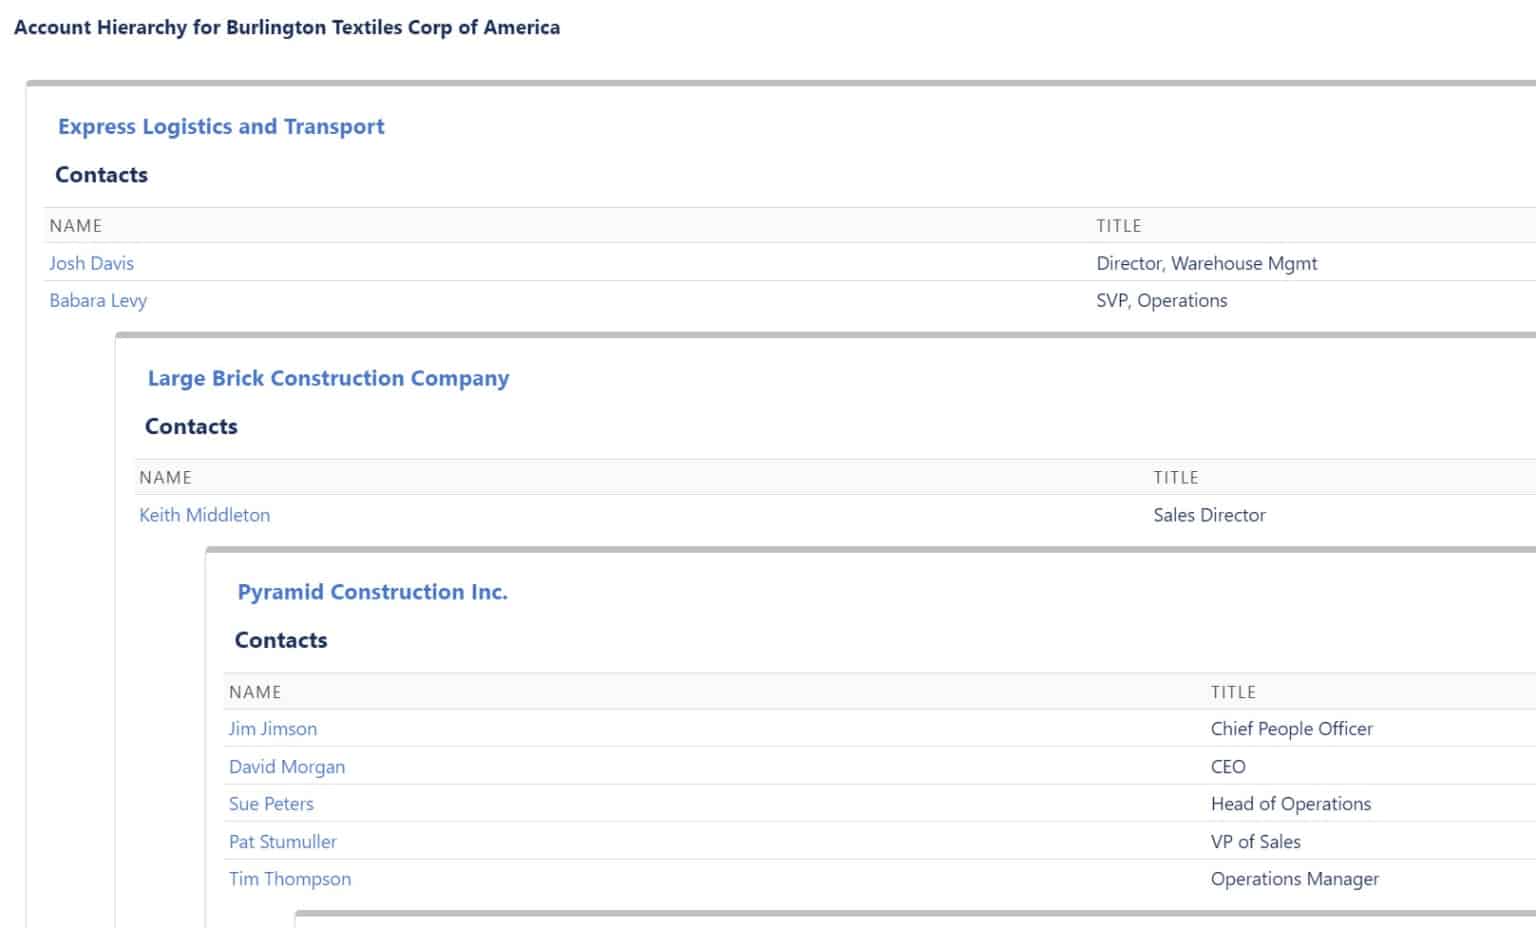This screenshot has height=928, width=1536.
Task: Click the "Director, Warehouse Mgmt" title cell
Action: click(1206, 263)
